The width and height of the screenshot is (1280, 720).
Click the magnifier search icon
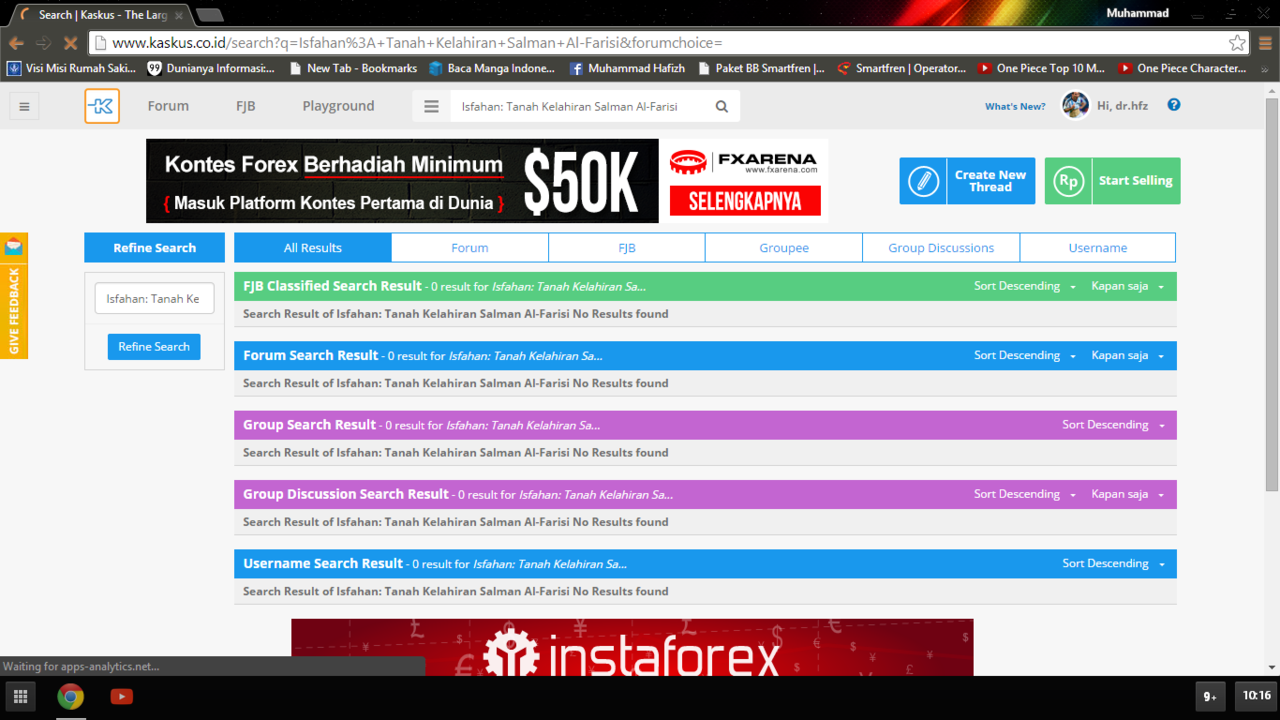click(722, 106)
